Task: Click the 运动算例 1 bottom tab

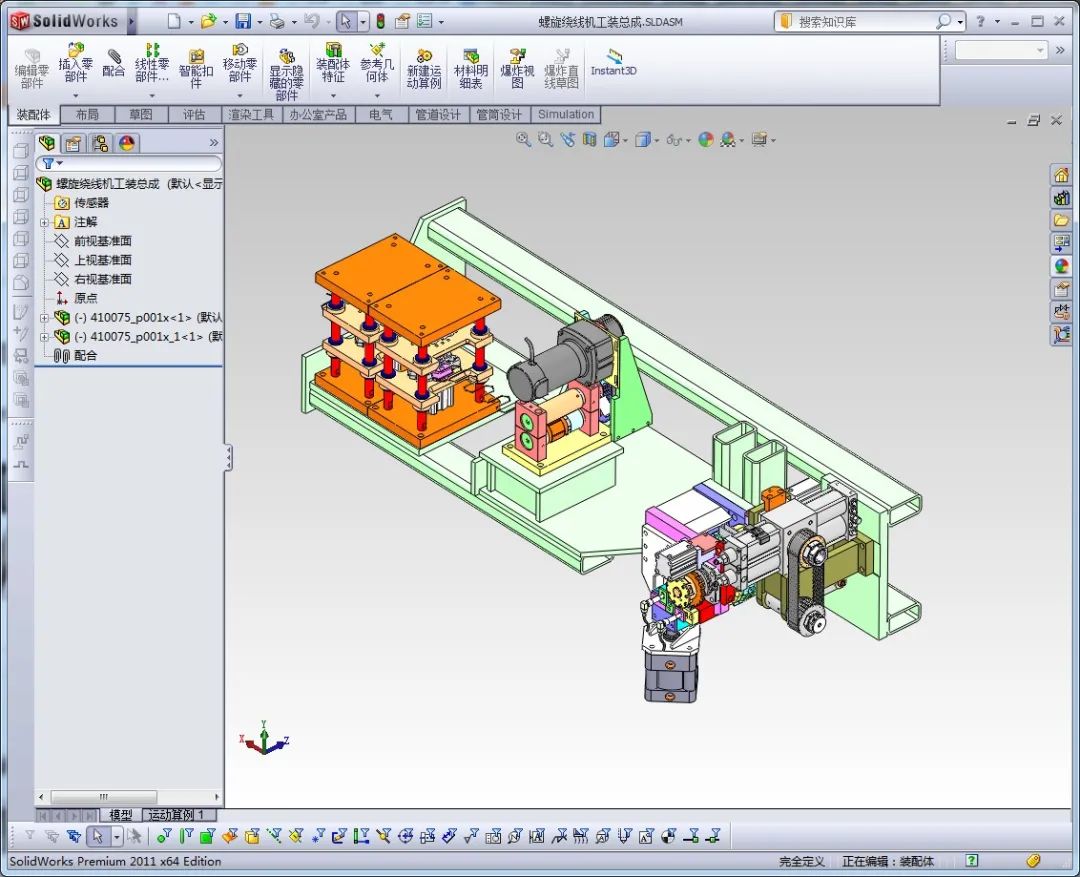Action: click(x=178, y=815)
